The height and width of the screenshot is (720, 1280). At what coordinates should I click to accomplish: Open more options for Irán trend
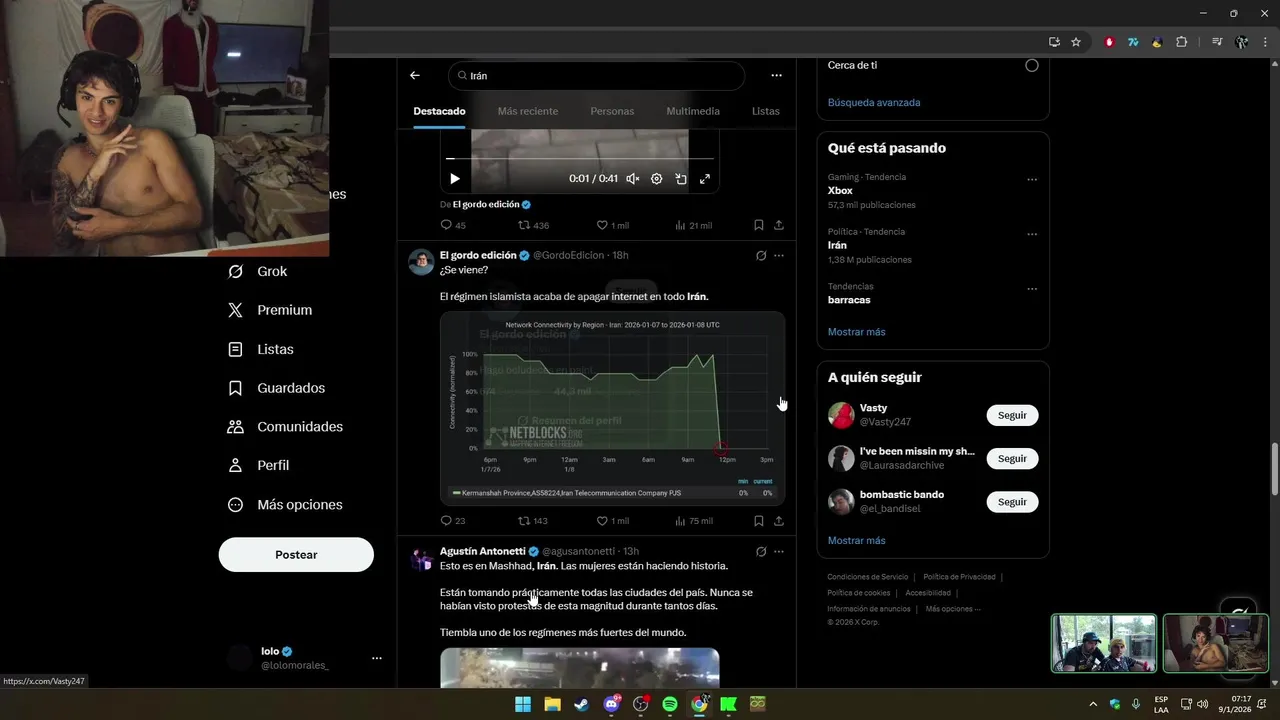[x=1032, y=235]
